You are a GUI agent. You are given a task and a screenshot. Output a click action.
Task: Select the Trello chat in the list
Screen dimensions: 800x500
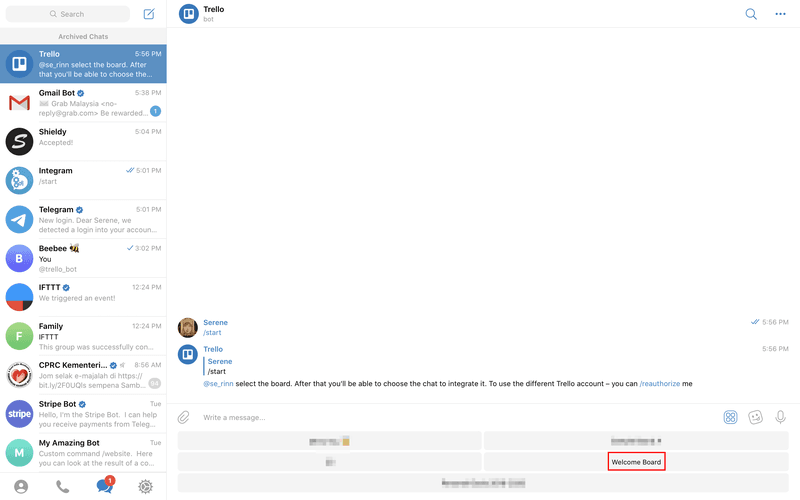(83, 64)
